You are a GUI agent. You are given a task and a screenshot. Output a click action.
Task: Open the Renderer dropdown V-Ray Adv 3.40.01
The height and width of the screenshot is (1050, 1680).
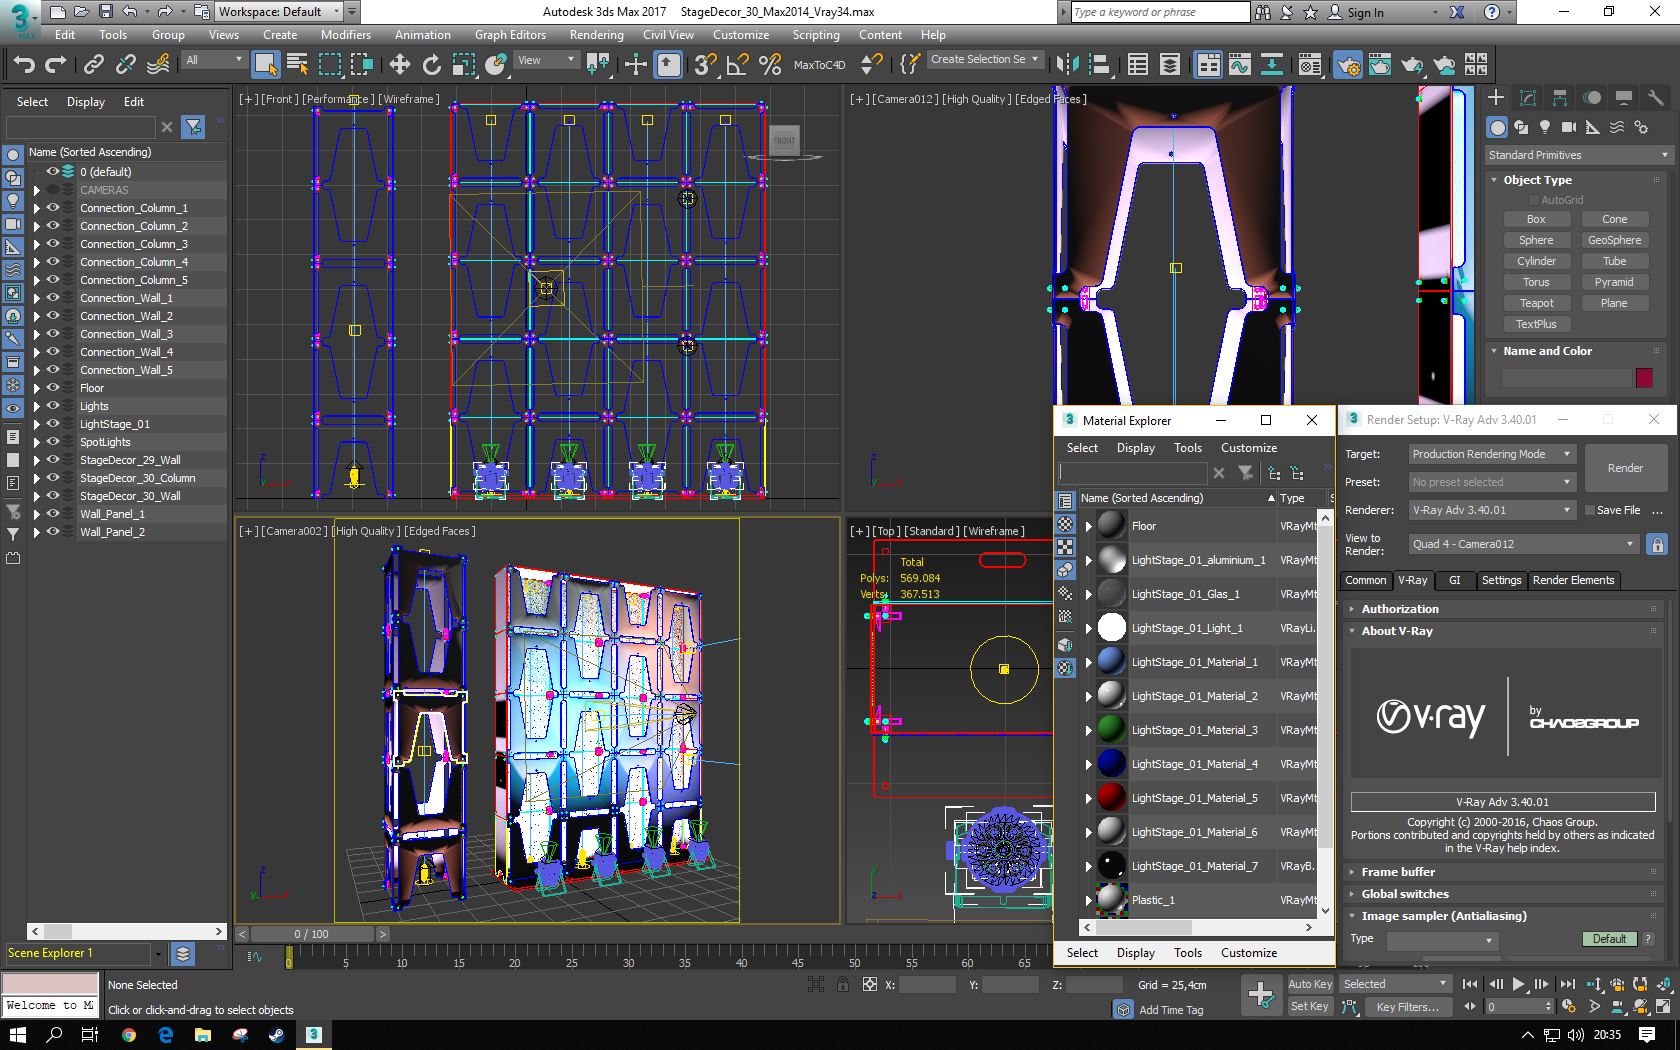tap(1491, 510)
